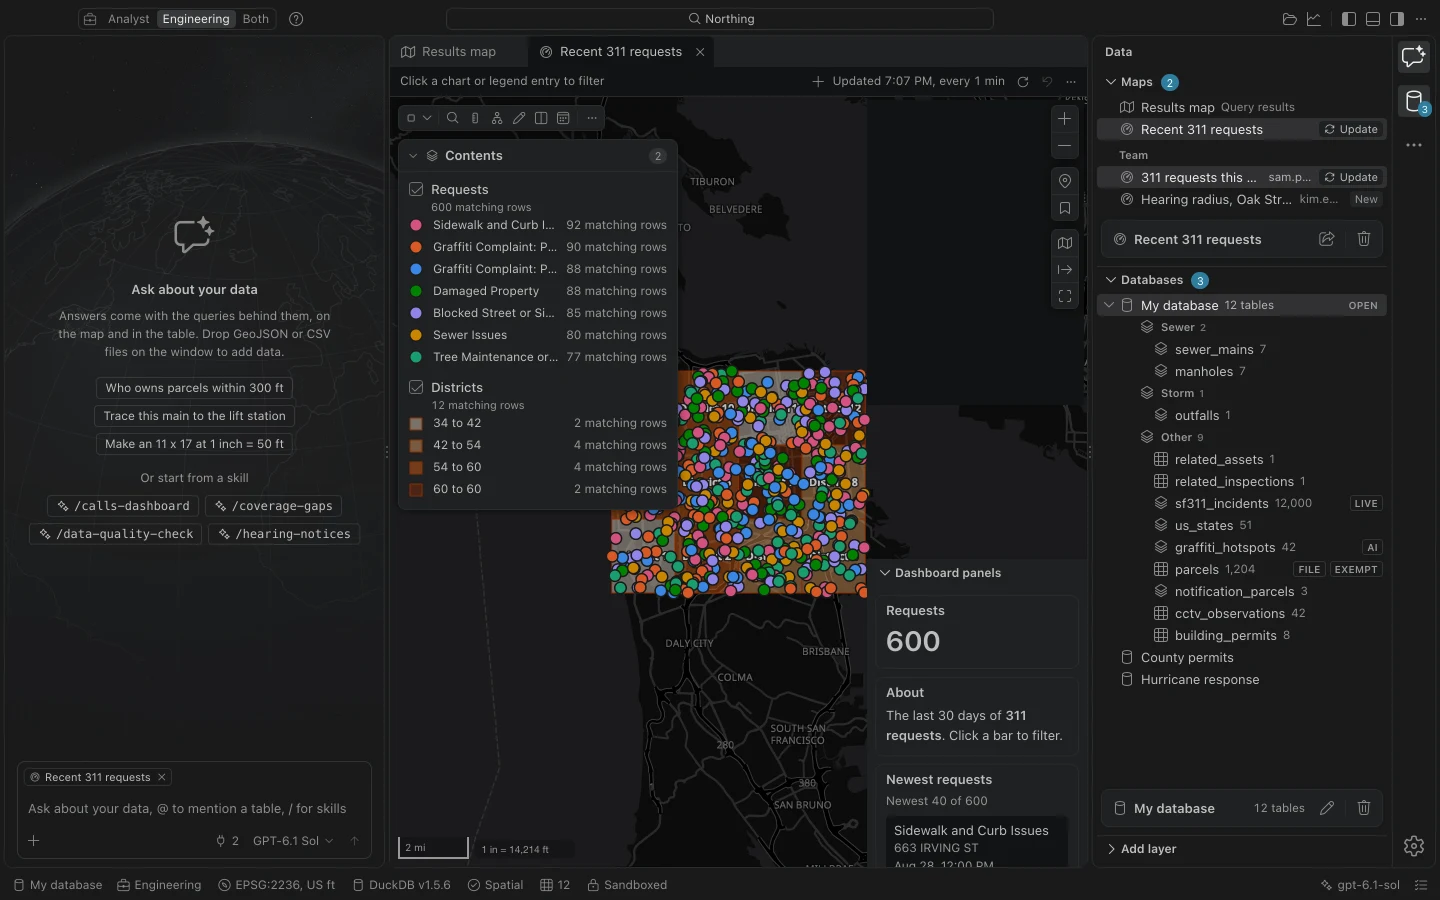Delete the Recent 311 requests map

(1364, 239)
